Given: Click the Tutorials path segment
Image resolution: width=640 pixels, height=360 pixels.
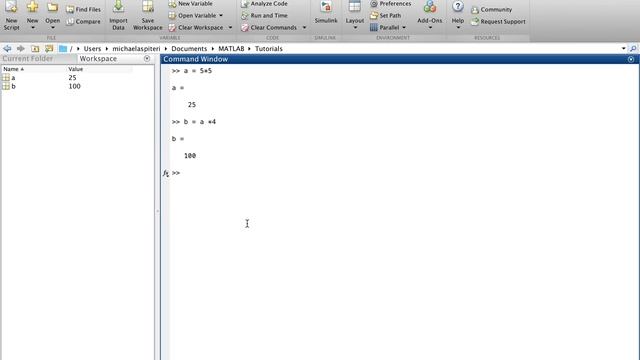Looking at the screenshot, I should point(269,49).
